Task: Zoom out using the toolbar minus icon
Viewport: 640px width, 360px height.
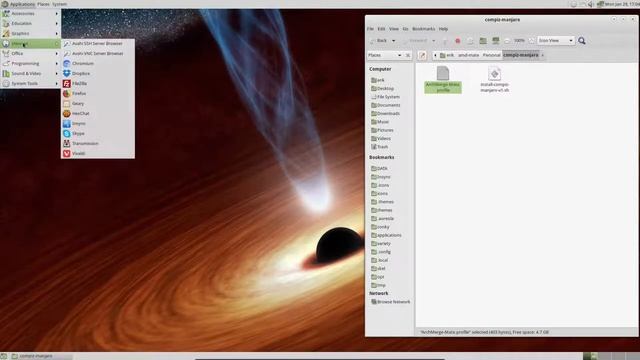Action: tap(507, 41)
